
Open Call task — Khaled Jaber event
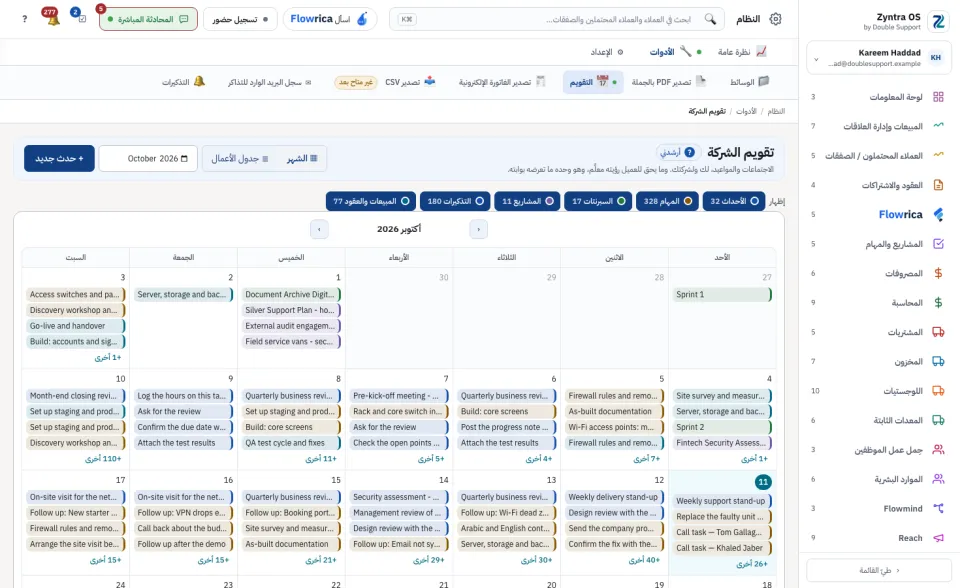point(722,548)
